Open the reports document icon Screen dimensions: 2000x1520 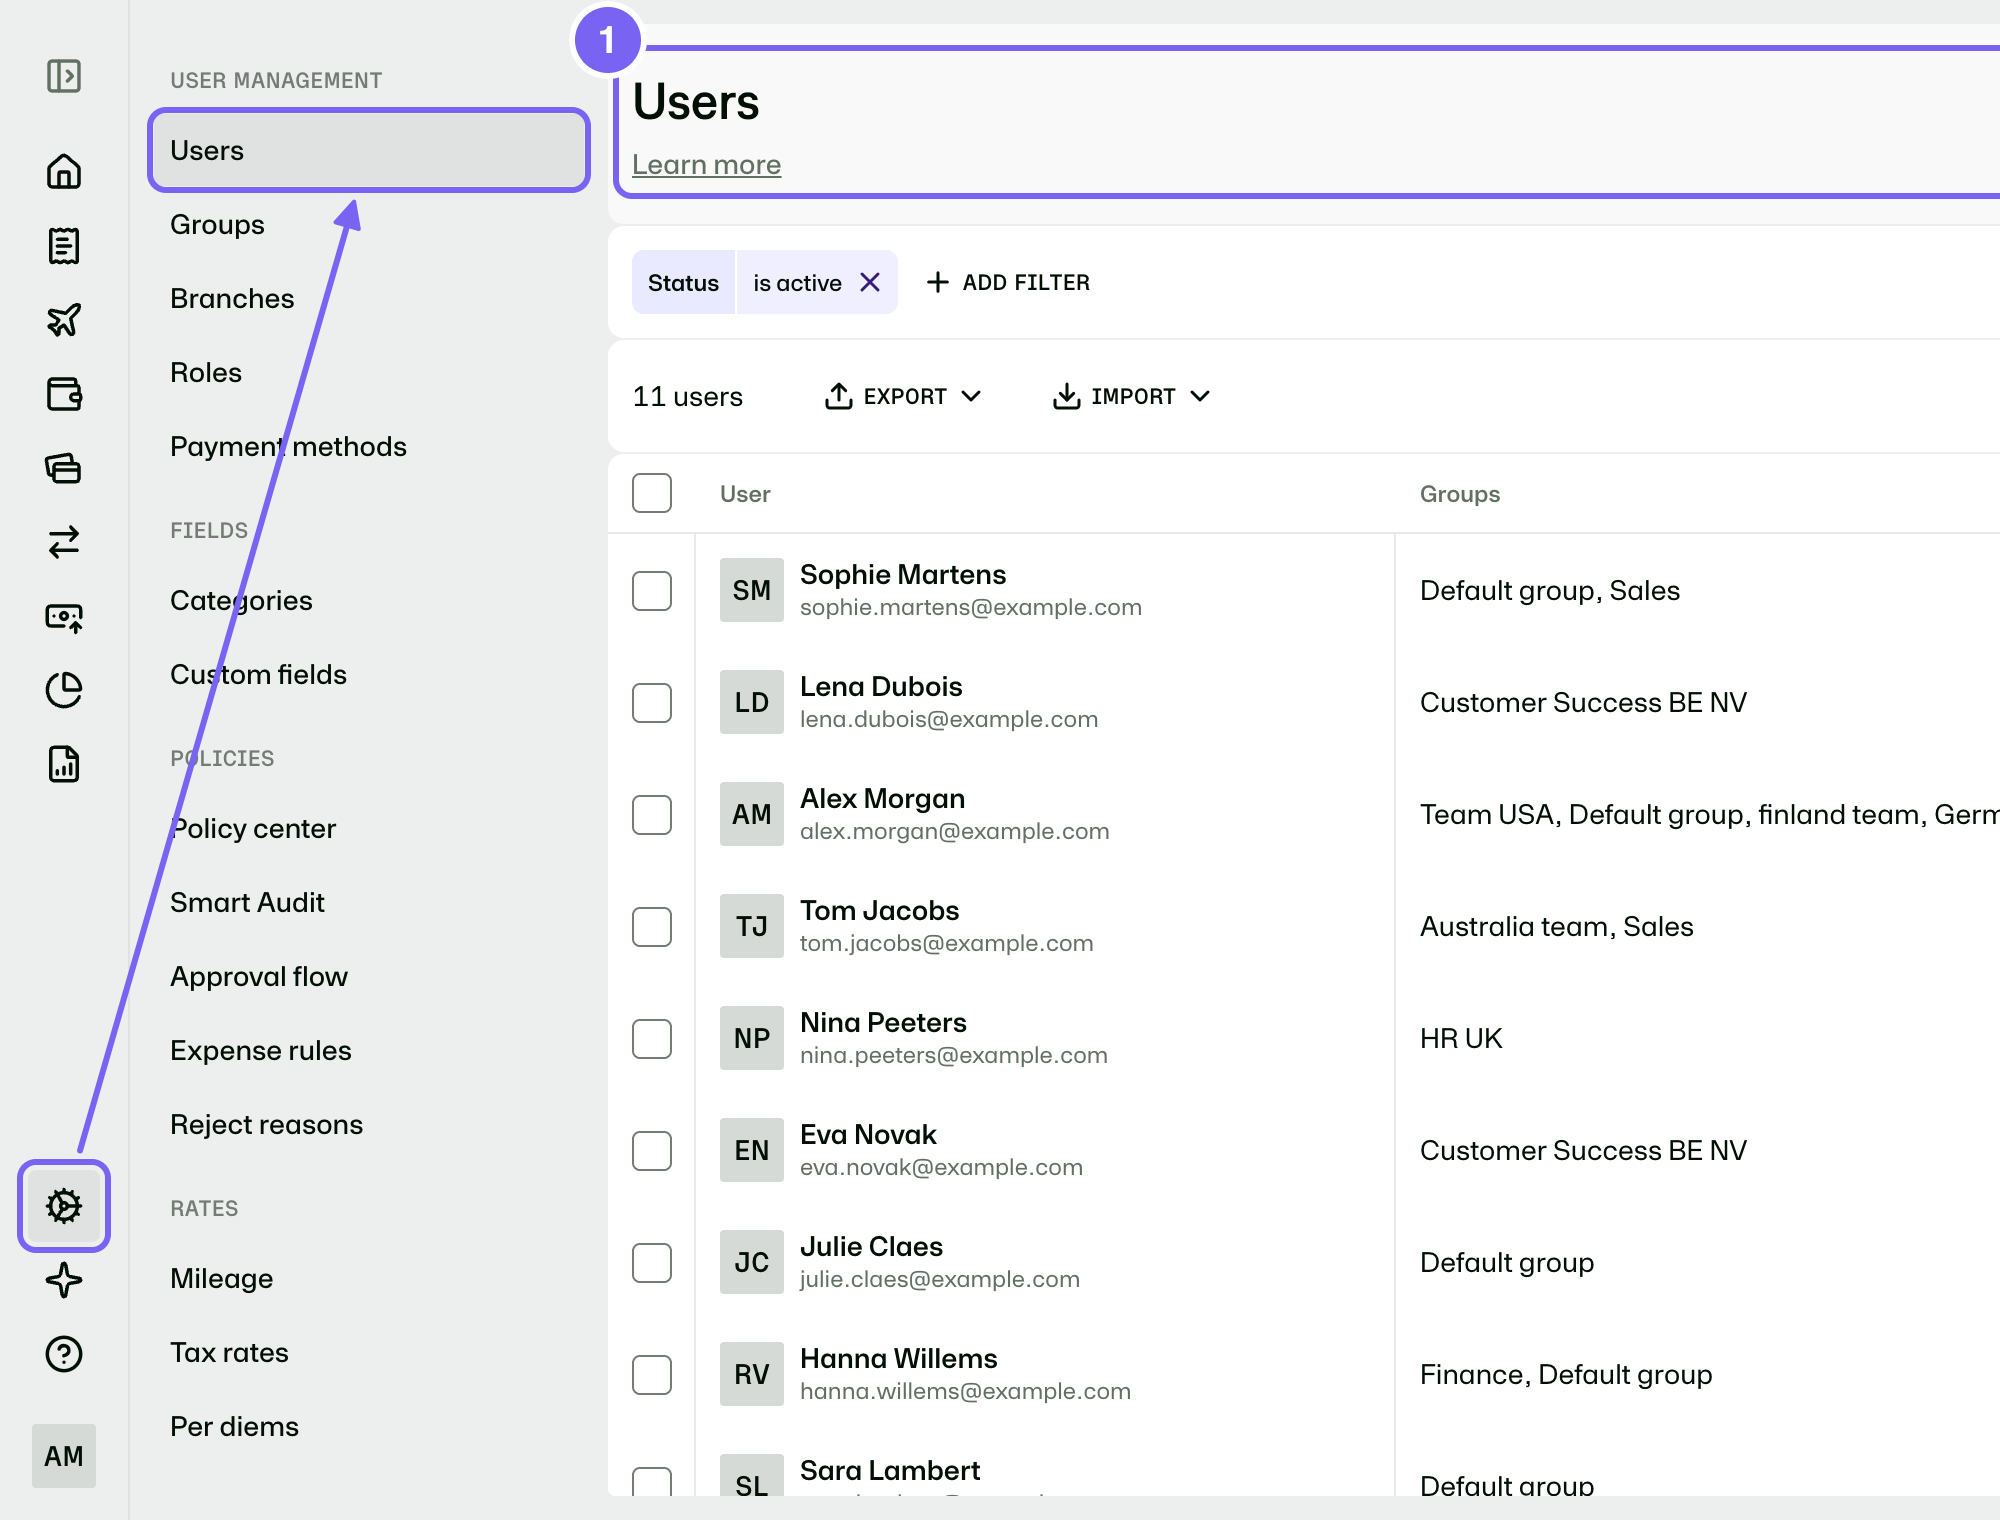point(64,764)
